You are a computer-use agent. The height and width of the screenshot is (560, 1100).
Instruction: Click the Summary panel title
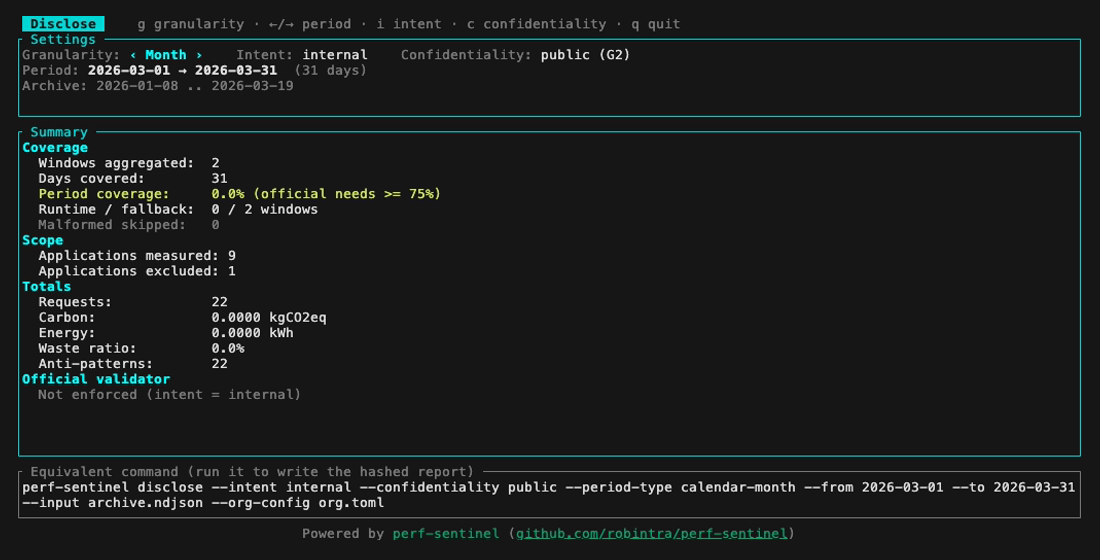59,132
